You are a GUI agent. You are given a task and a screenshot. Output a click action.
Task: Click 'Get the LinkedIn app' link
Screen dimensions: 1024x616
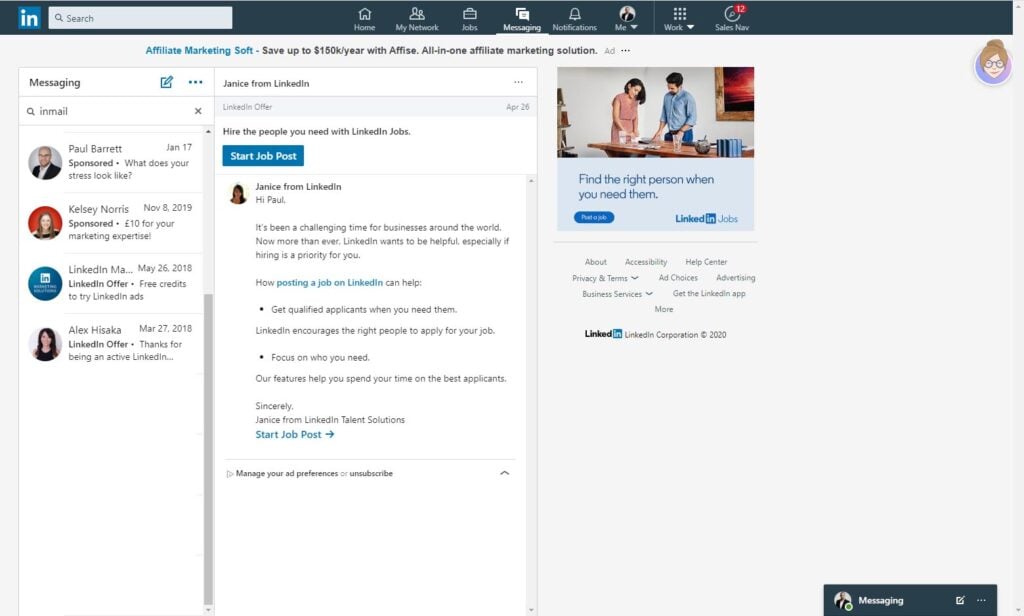[709, 294]
